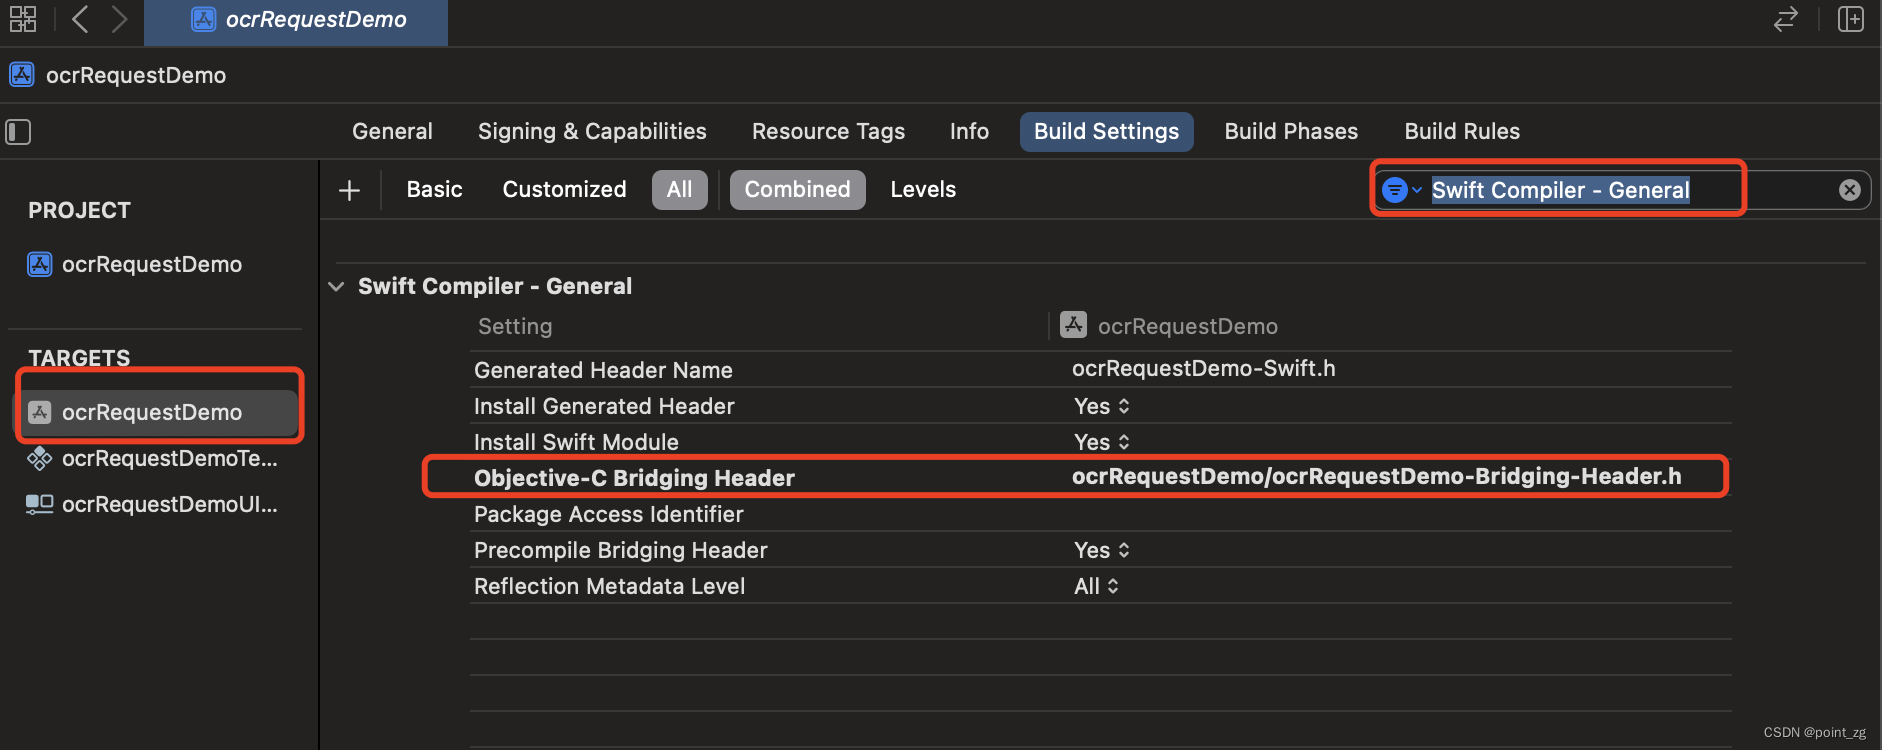This screenshot has height=750, width=1882.
Task: Go back with the left chevron
Action: point(81,19)
